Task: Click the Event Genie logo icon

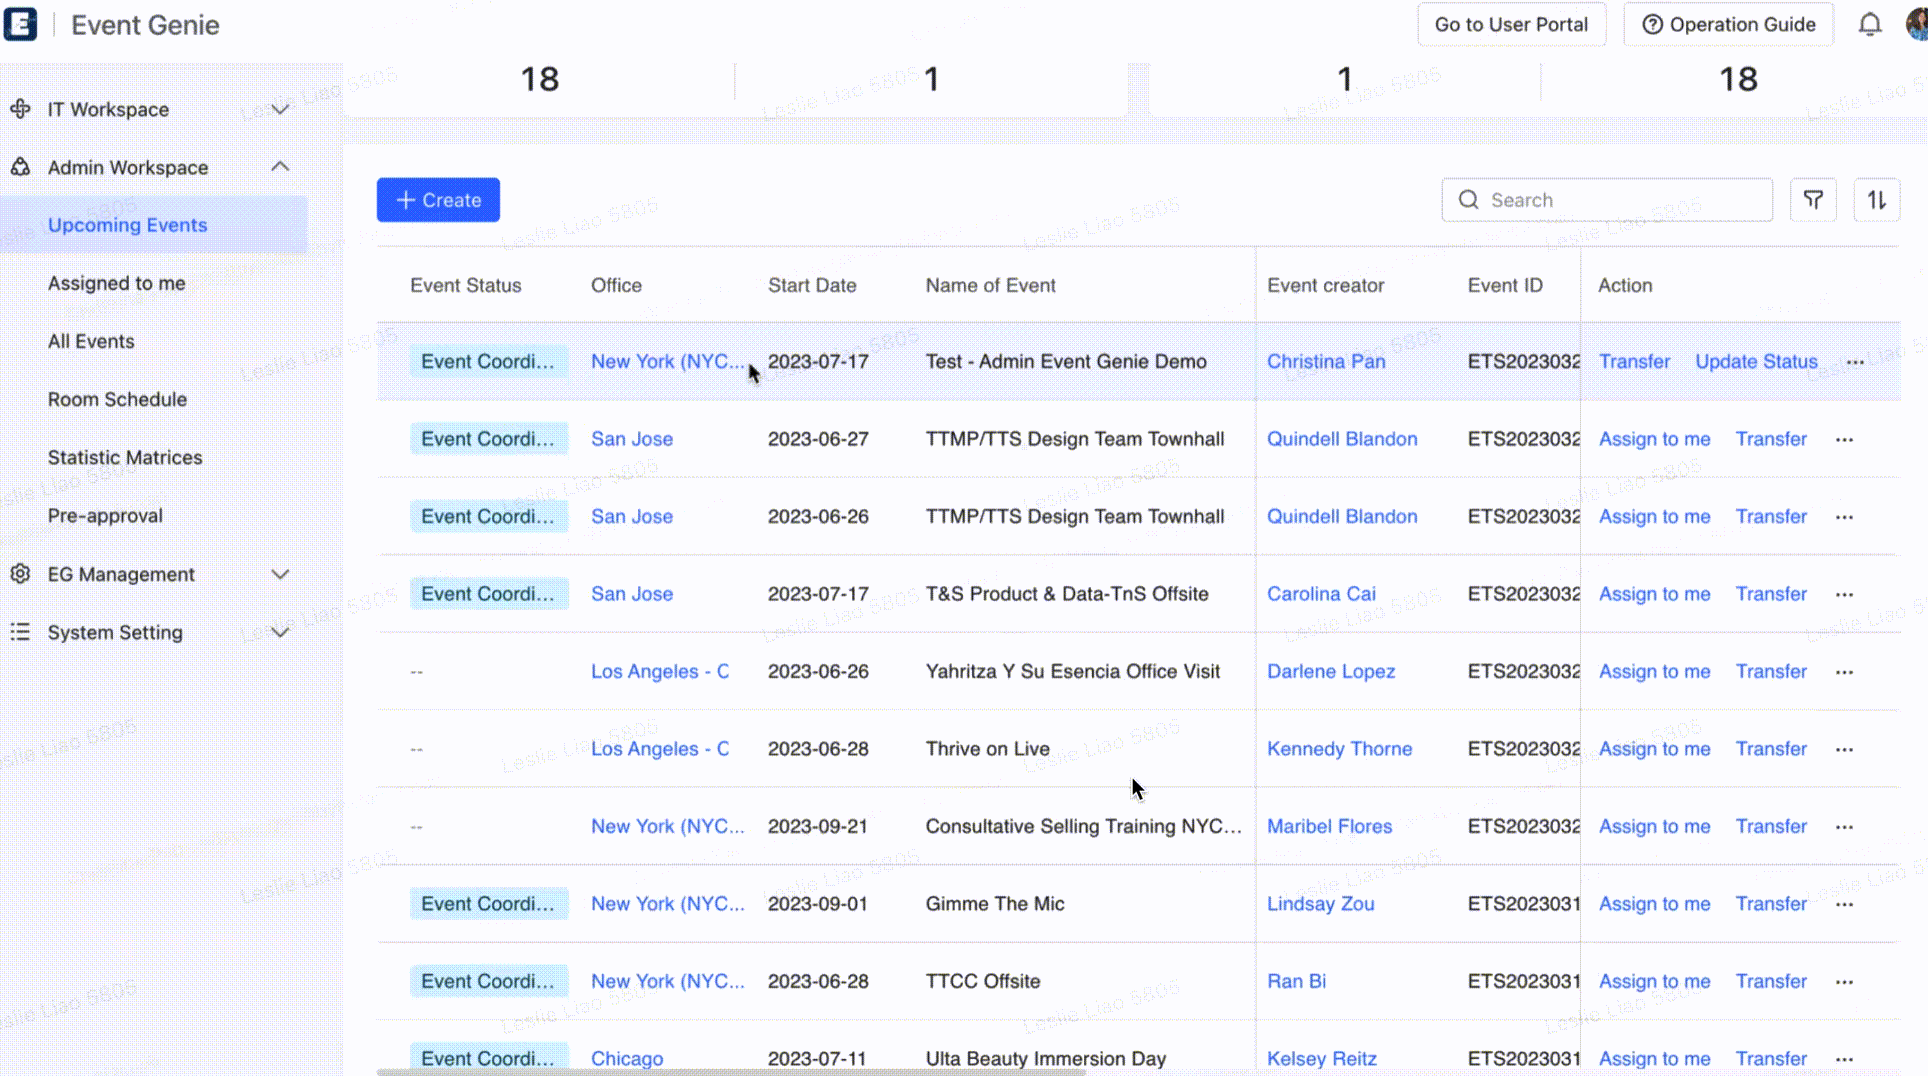Action: click(x=20, y=24)
